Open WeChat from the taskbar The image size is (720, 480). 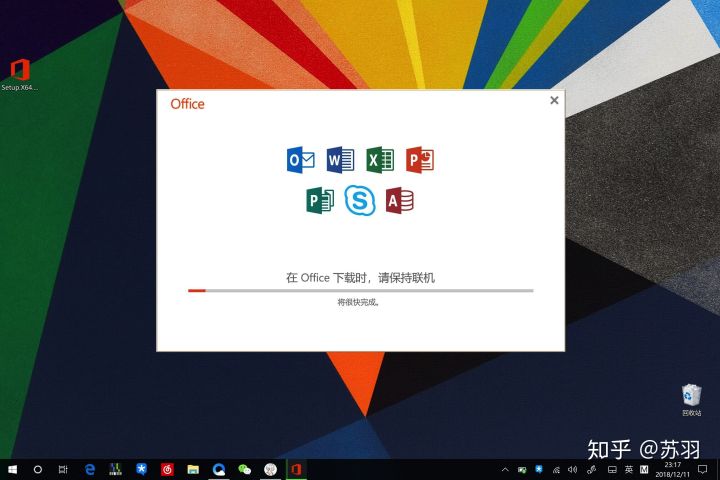(245, 469)
